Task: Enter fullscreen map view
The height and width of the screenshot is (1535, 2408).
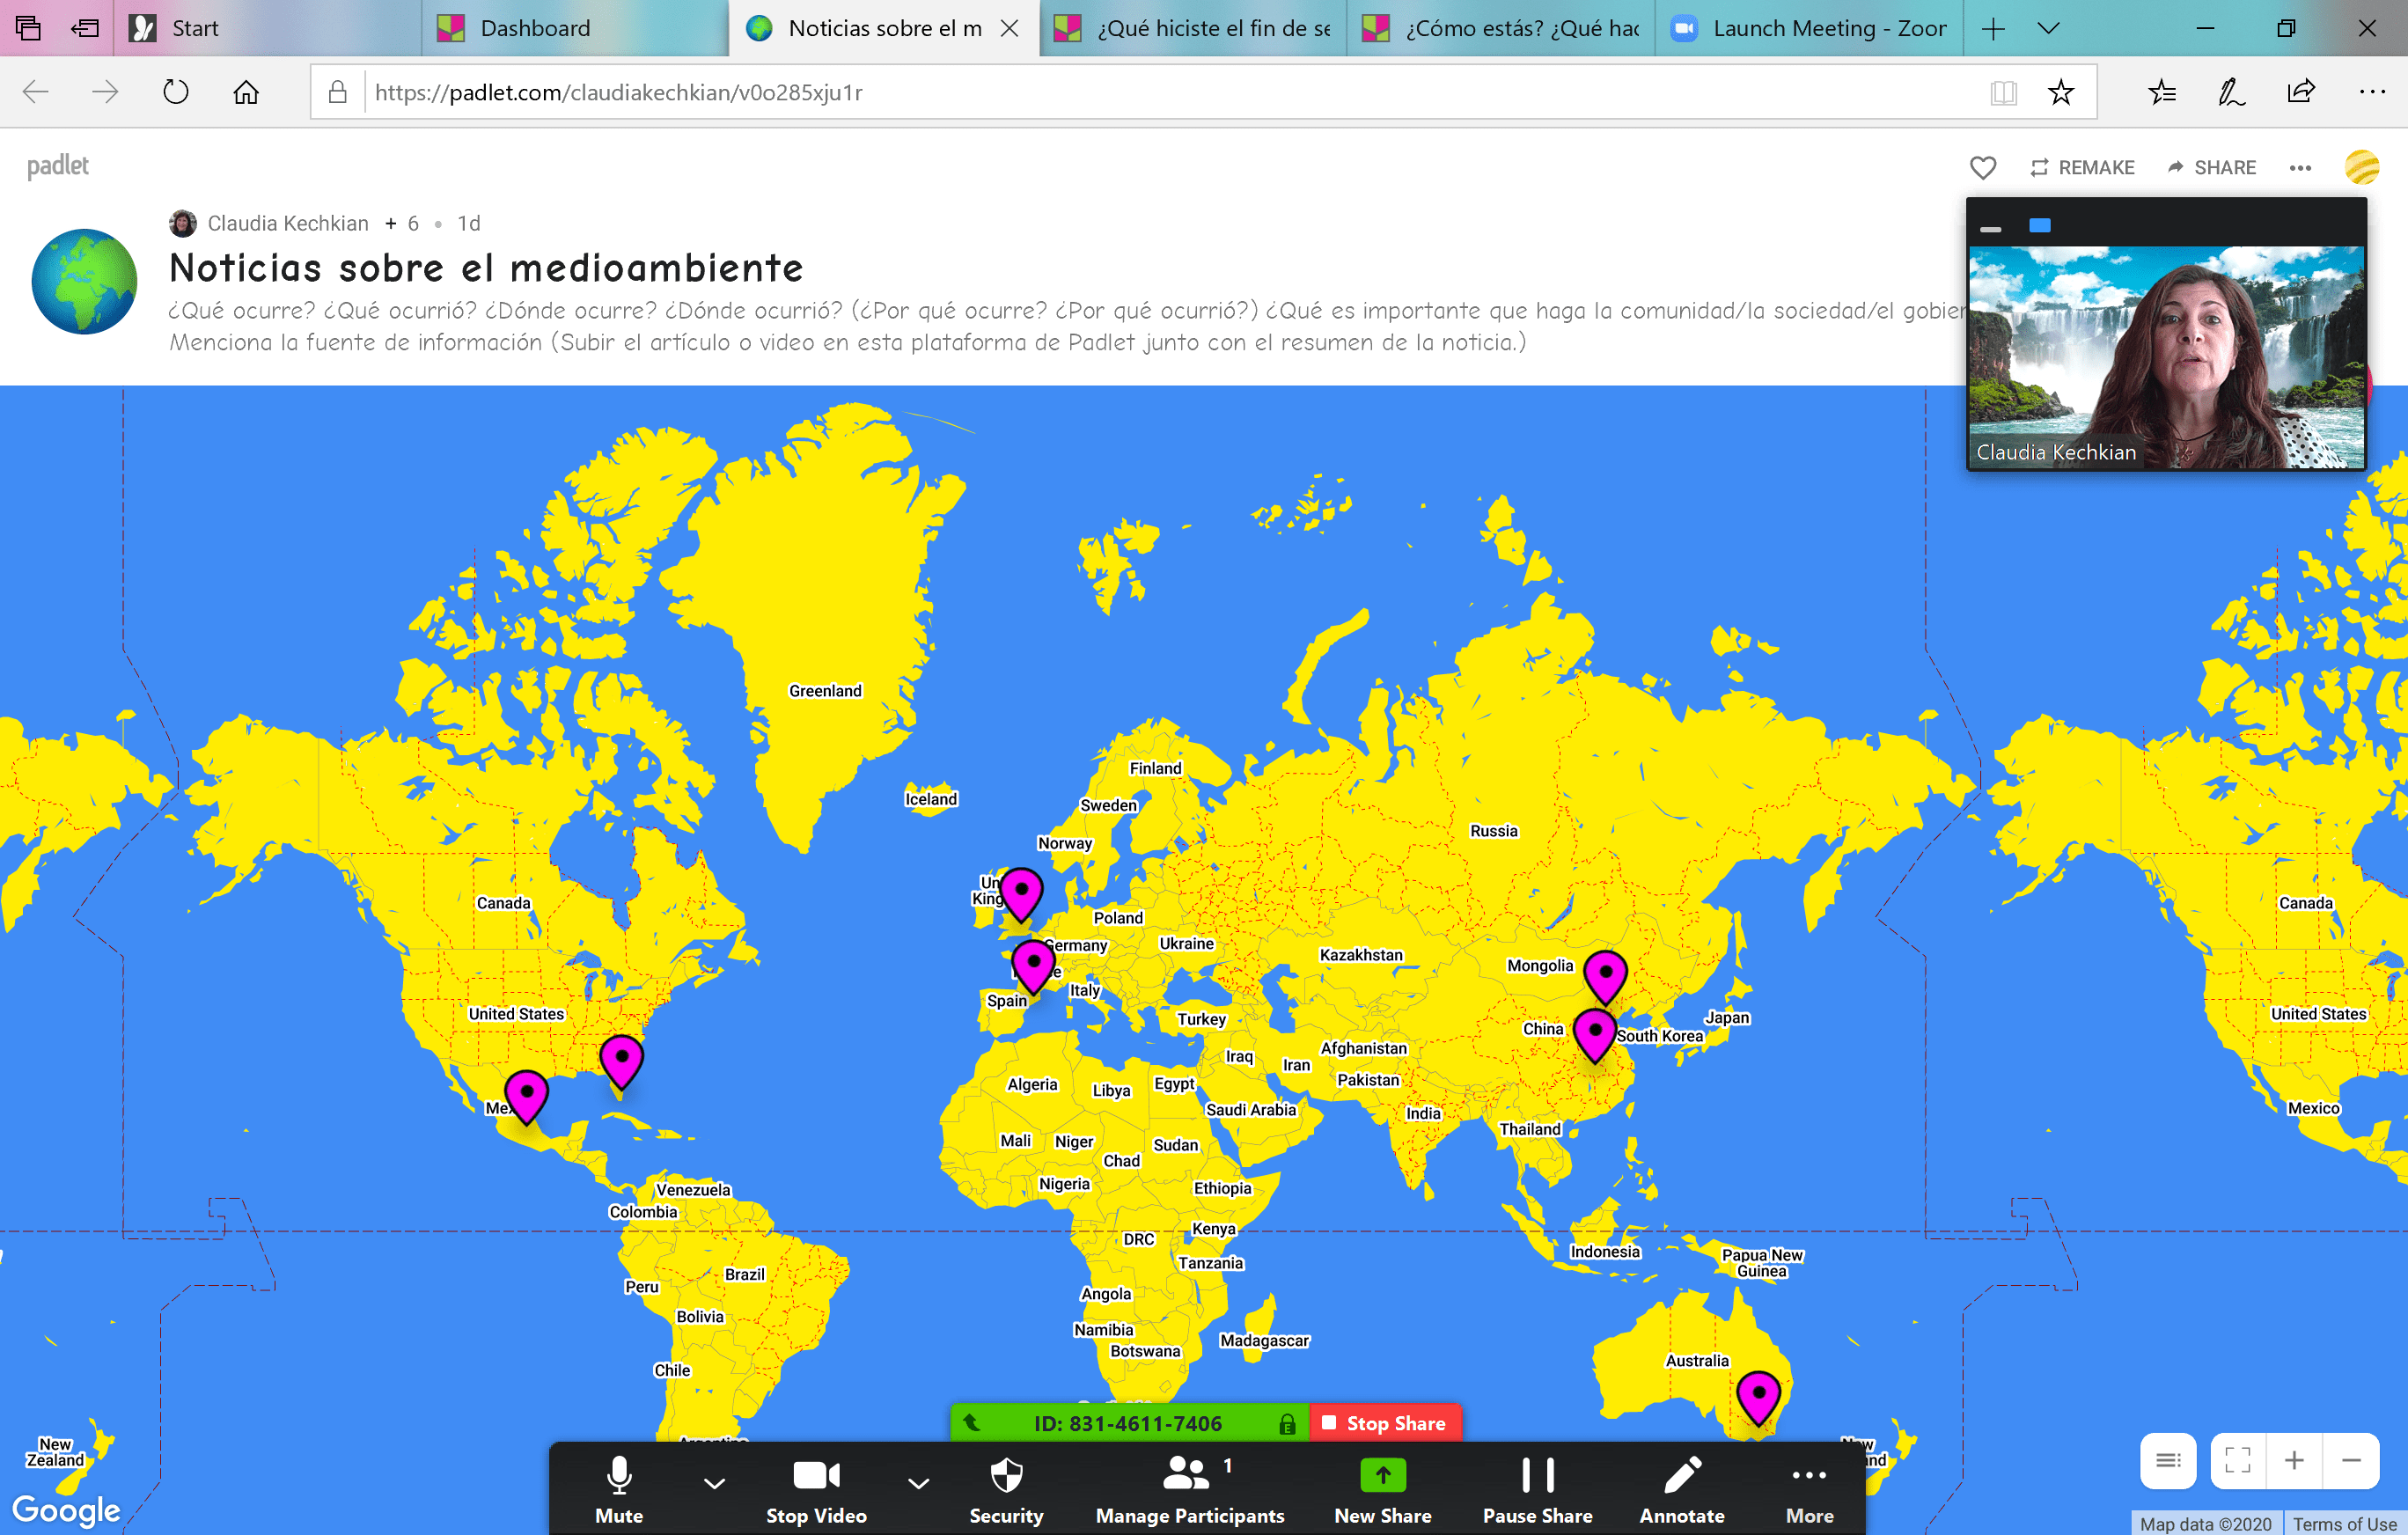Action: [x=2237, y=1460]
